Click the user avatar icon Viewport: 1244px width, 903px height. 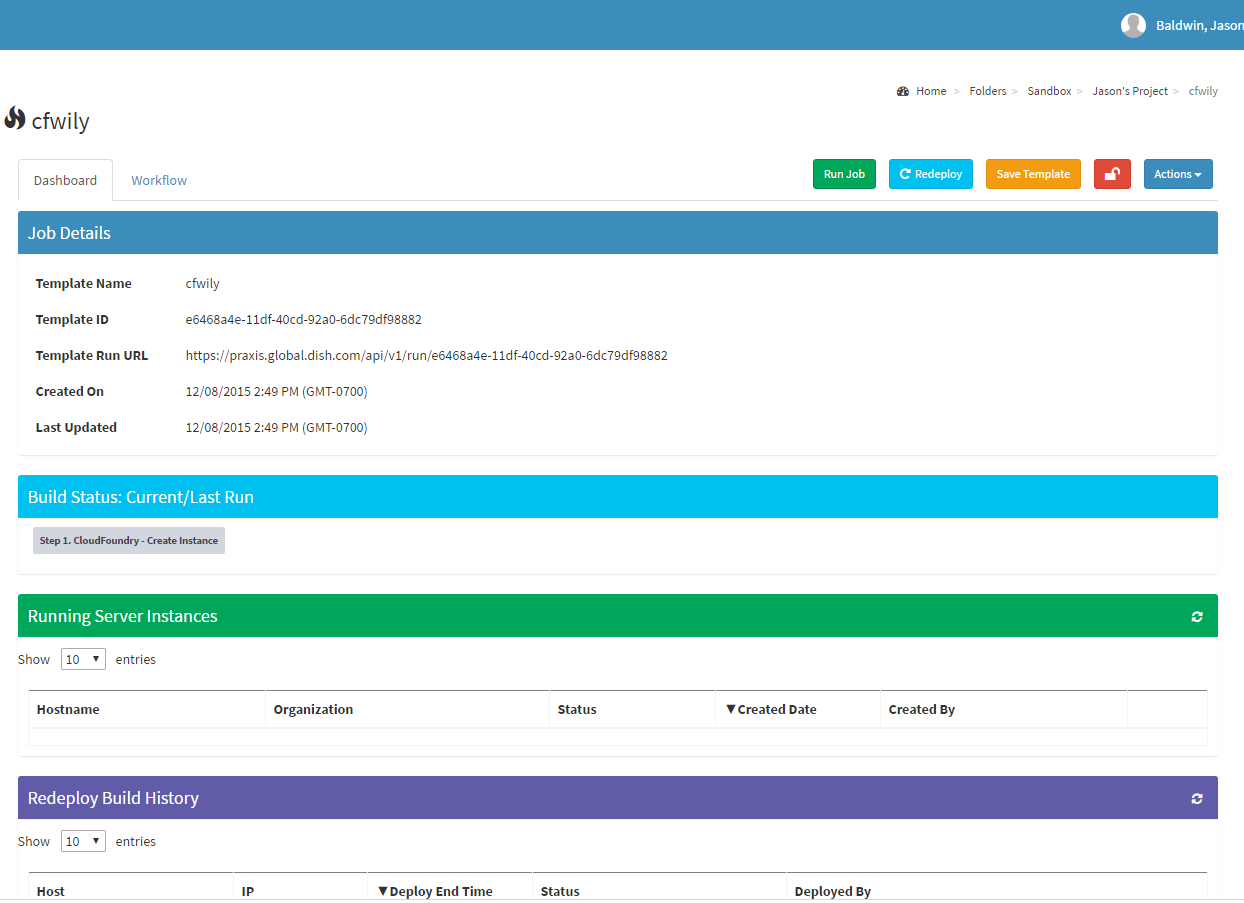pos(1133,25)
